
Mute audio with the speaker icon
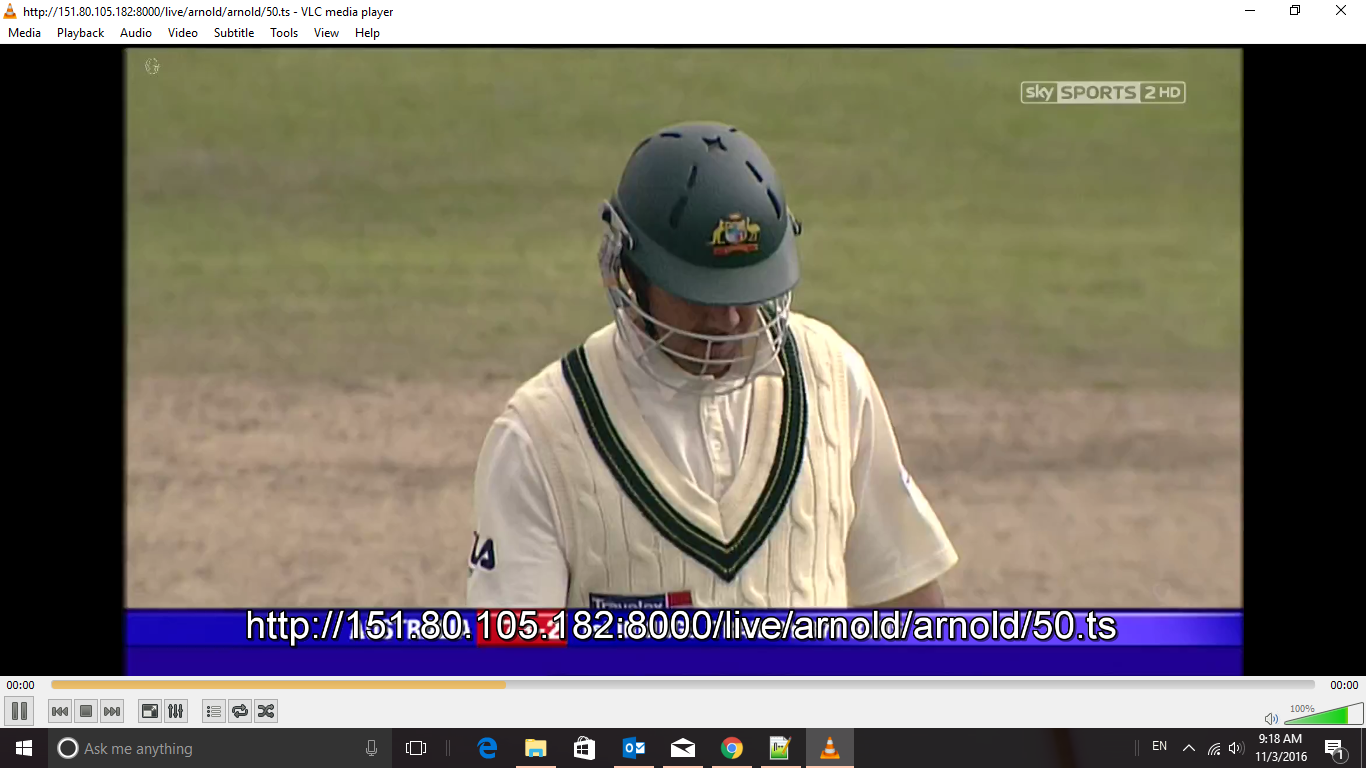click(x=1271, y=718)
